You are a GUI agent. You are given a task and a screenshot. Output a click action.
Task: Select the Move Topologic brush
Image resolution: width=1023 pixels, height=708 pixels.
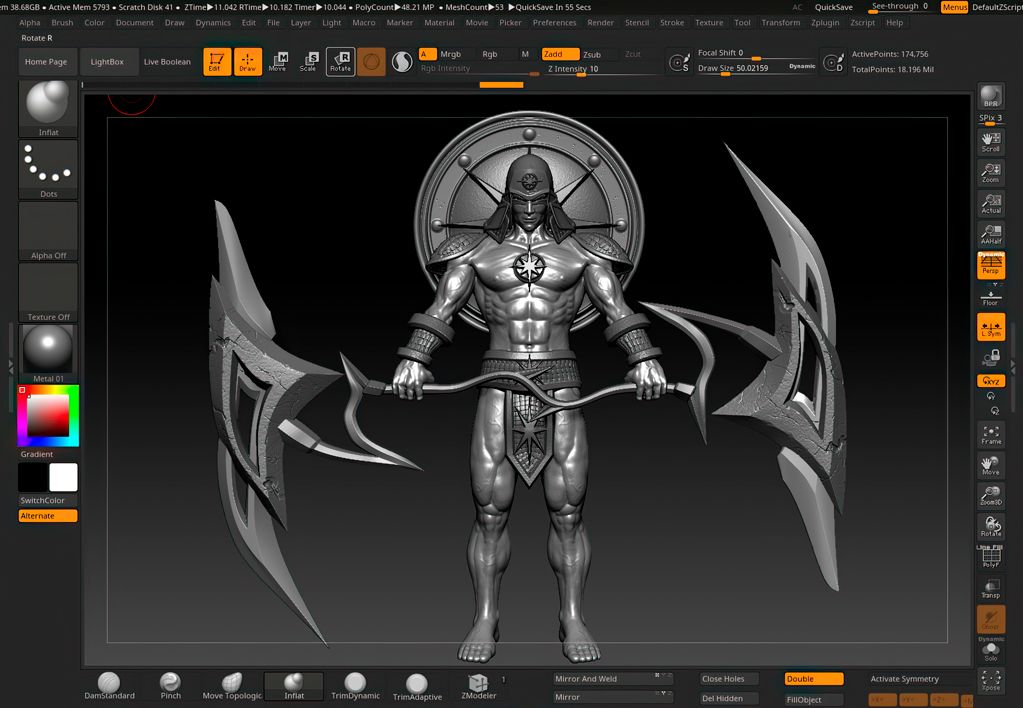click(232, 686)
